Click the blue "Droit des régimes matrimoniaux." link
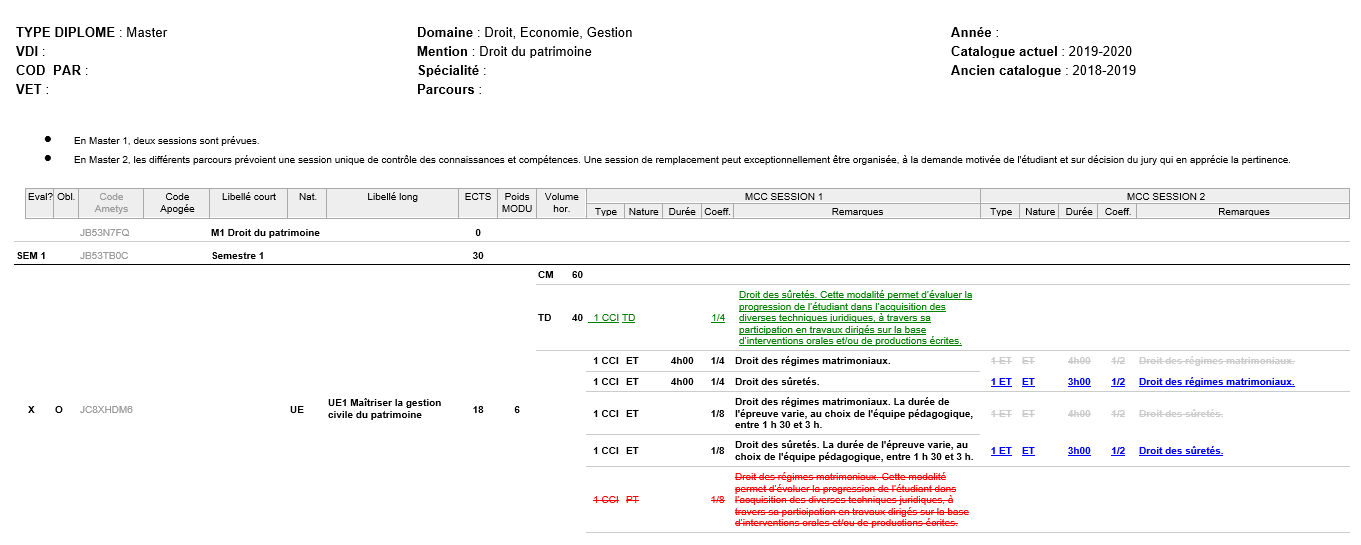The image size is (1361, 545). click(1216, 382)
